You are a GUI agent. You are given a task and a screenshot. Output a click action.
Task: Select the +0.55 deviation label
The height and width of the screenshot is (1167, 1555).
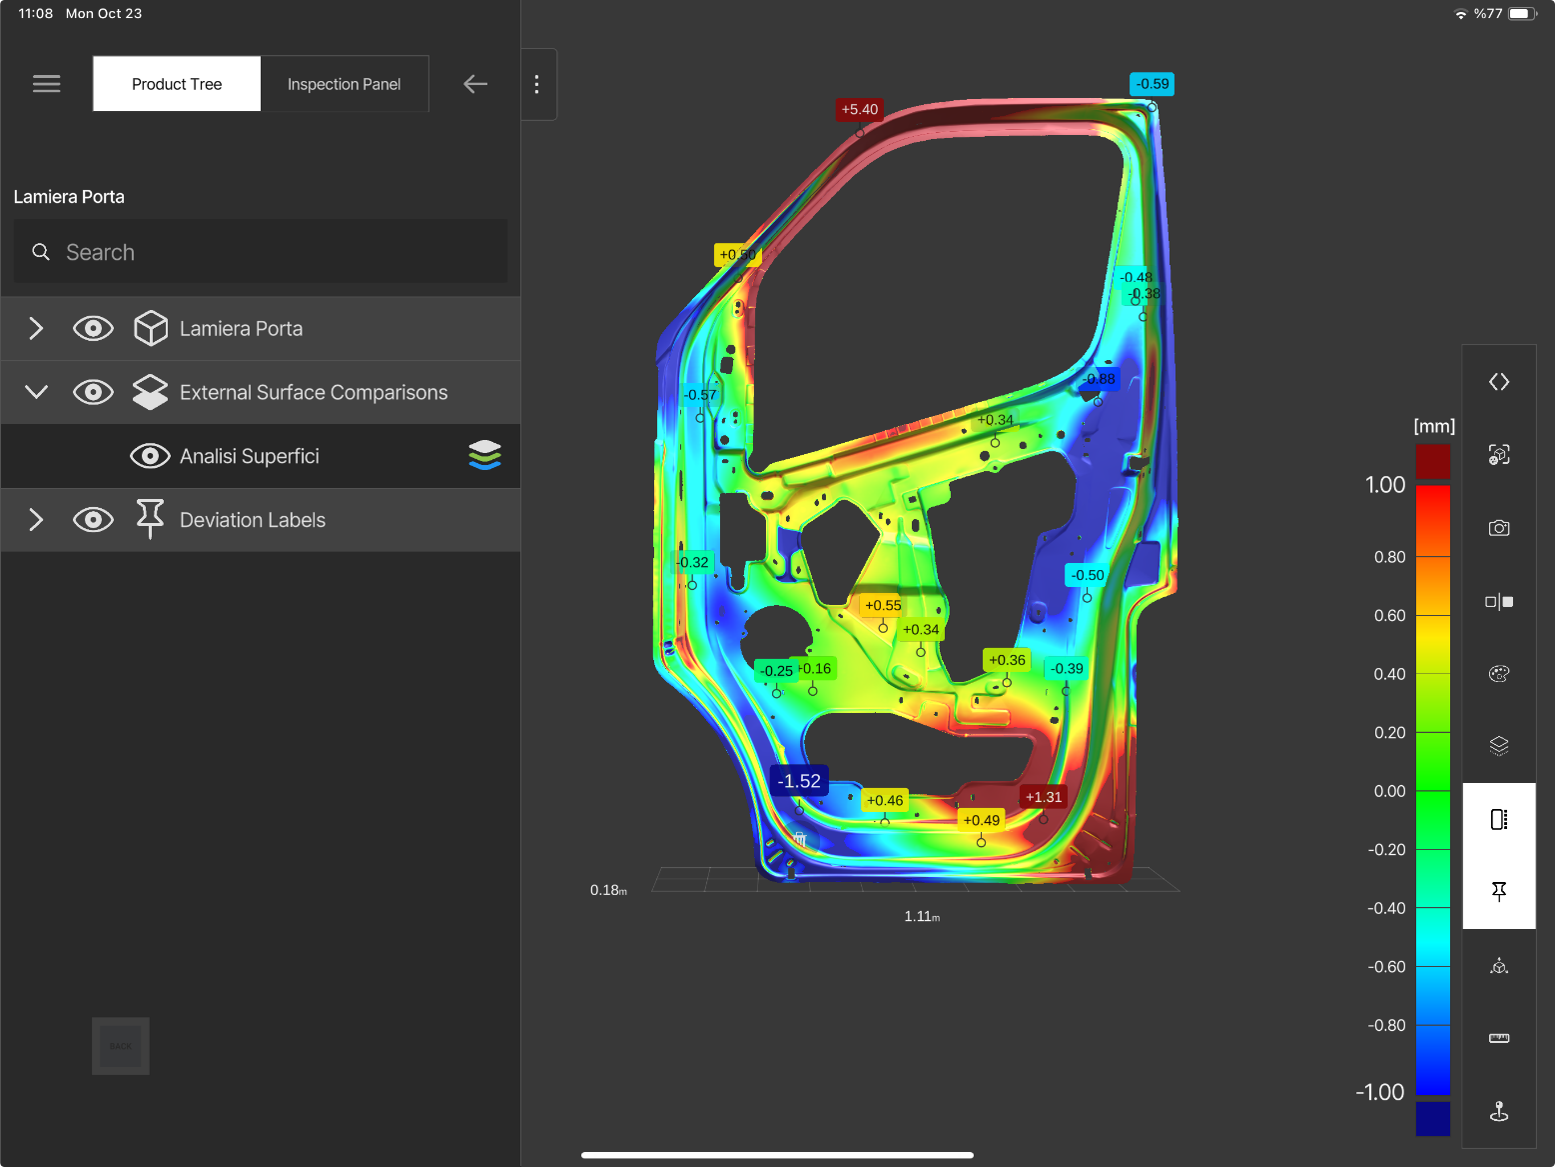883,605
